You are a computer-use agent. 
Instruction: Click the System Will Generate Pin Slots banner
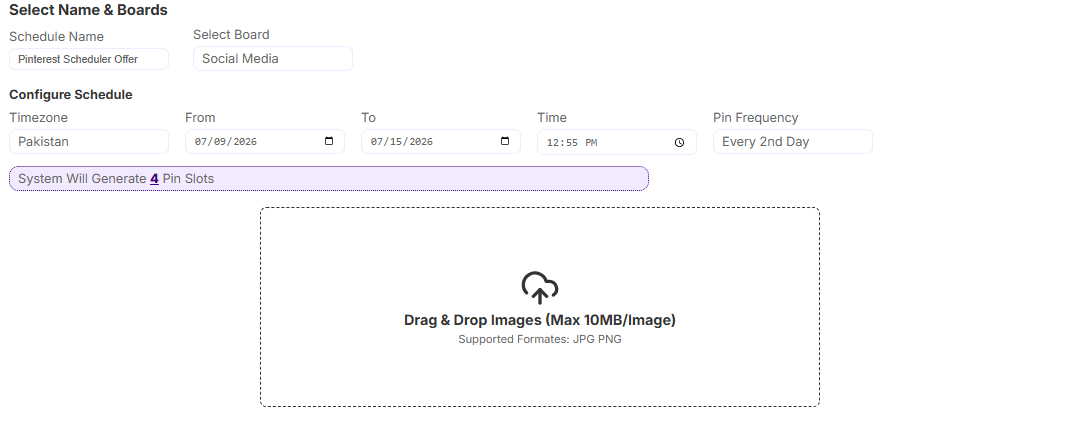(x=329, y=179)
